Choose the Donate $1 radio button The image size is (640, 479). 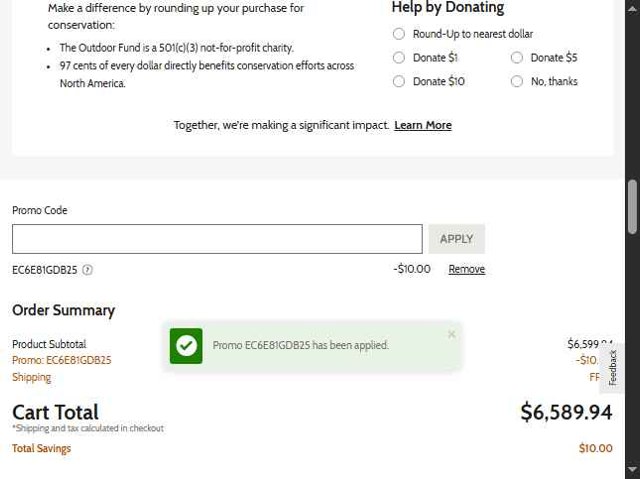399,58
